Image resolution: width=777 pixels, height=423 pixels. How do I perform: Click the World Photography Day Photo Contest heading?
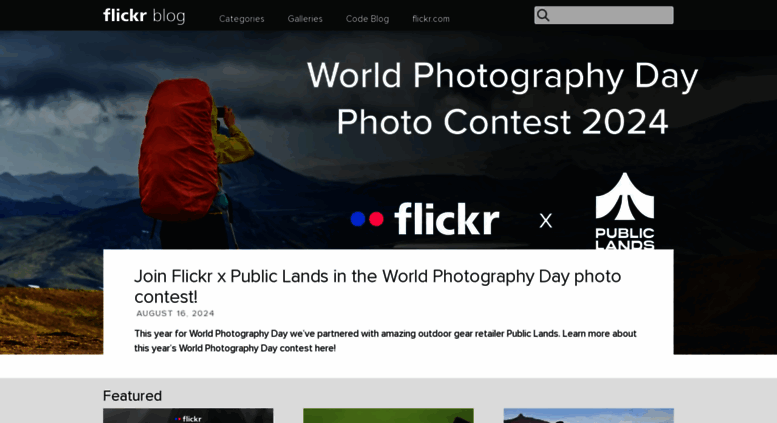tap(502, 99)
